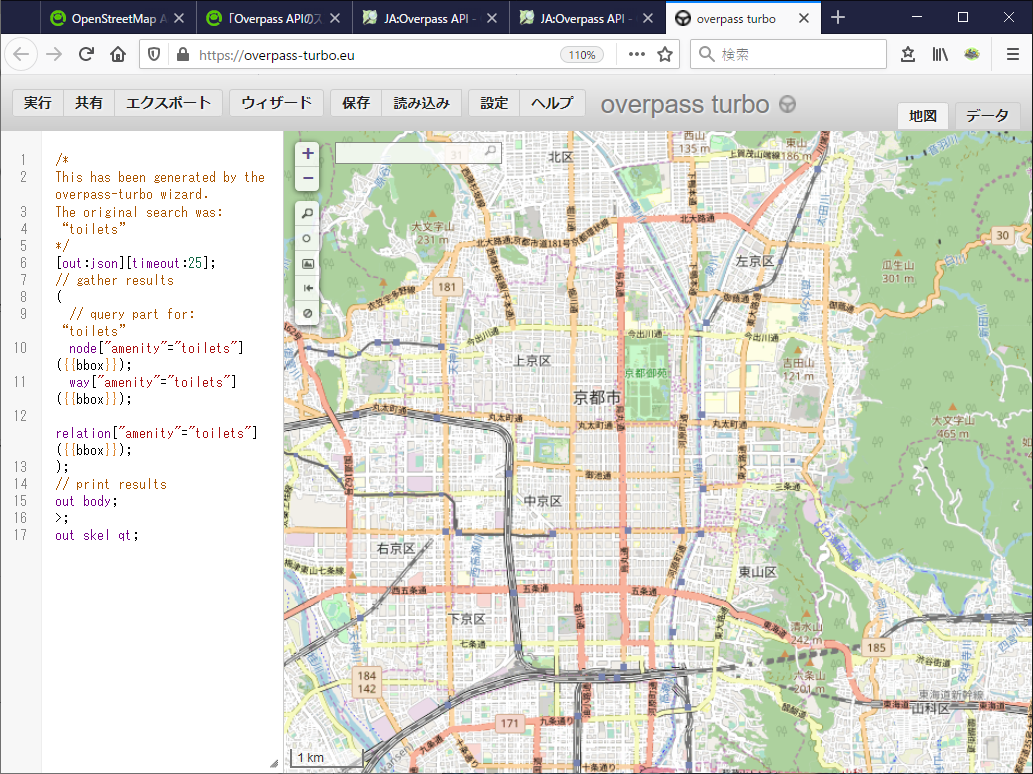
Task: Go forward to the next page
Action: (54, 54)
